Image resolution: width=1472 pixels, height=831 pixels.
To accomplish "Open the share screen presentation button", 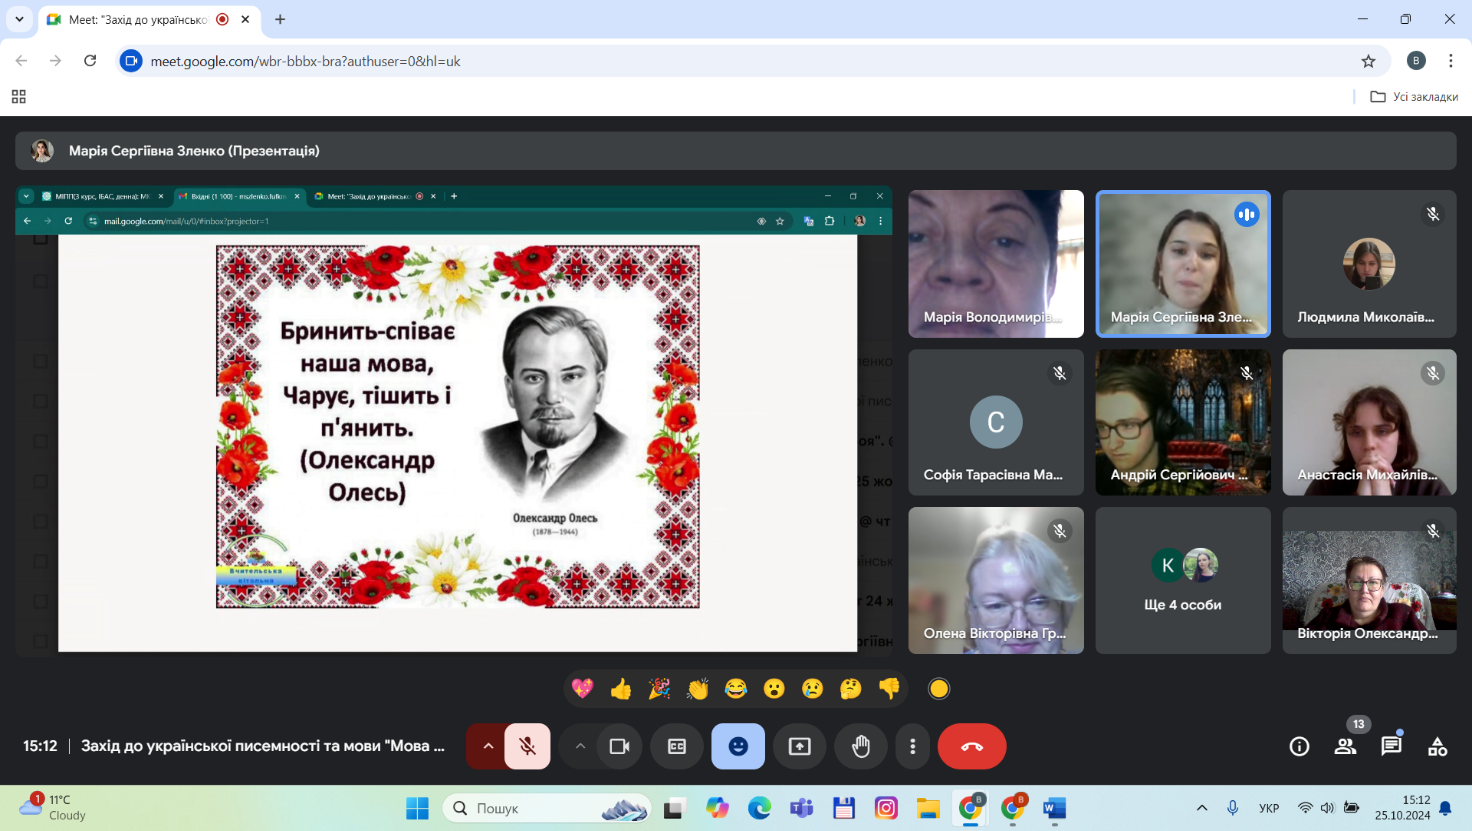I will pos(799,746).
